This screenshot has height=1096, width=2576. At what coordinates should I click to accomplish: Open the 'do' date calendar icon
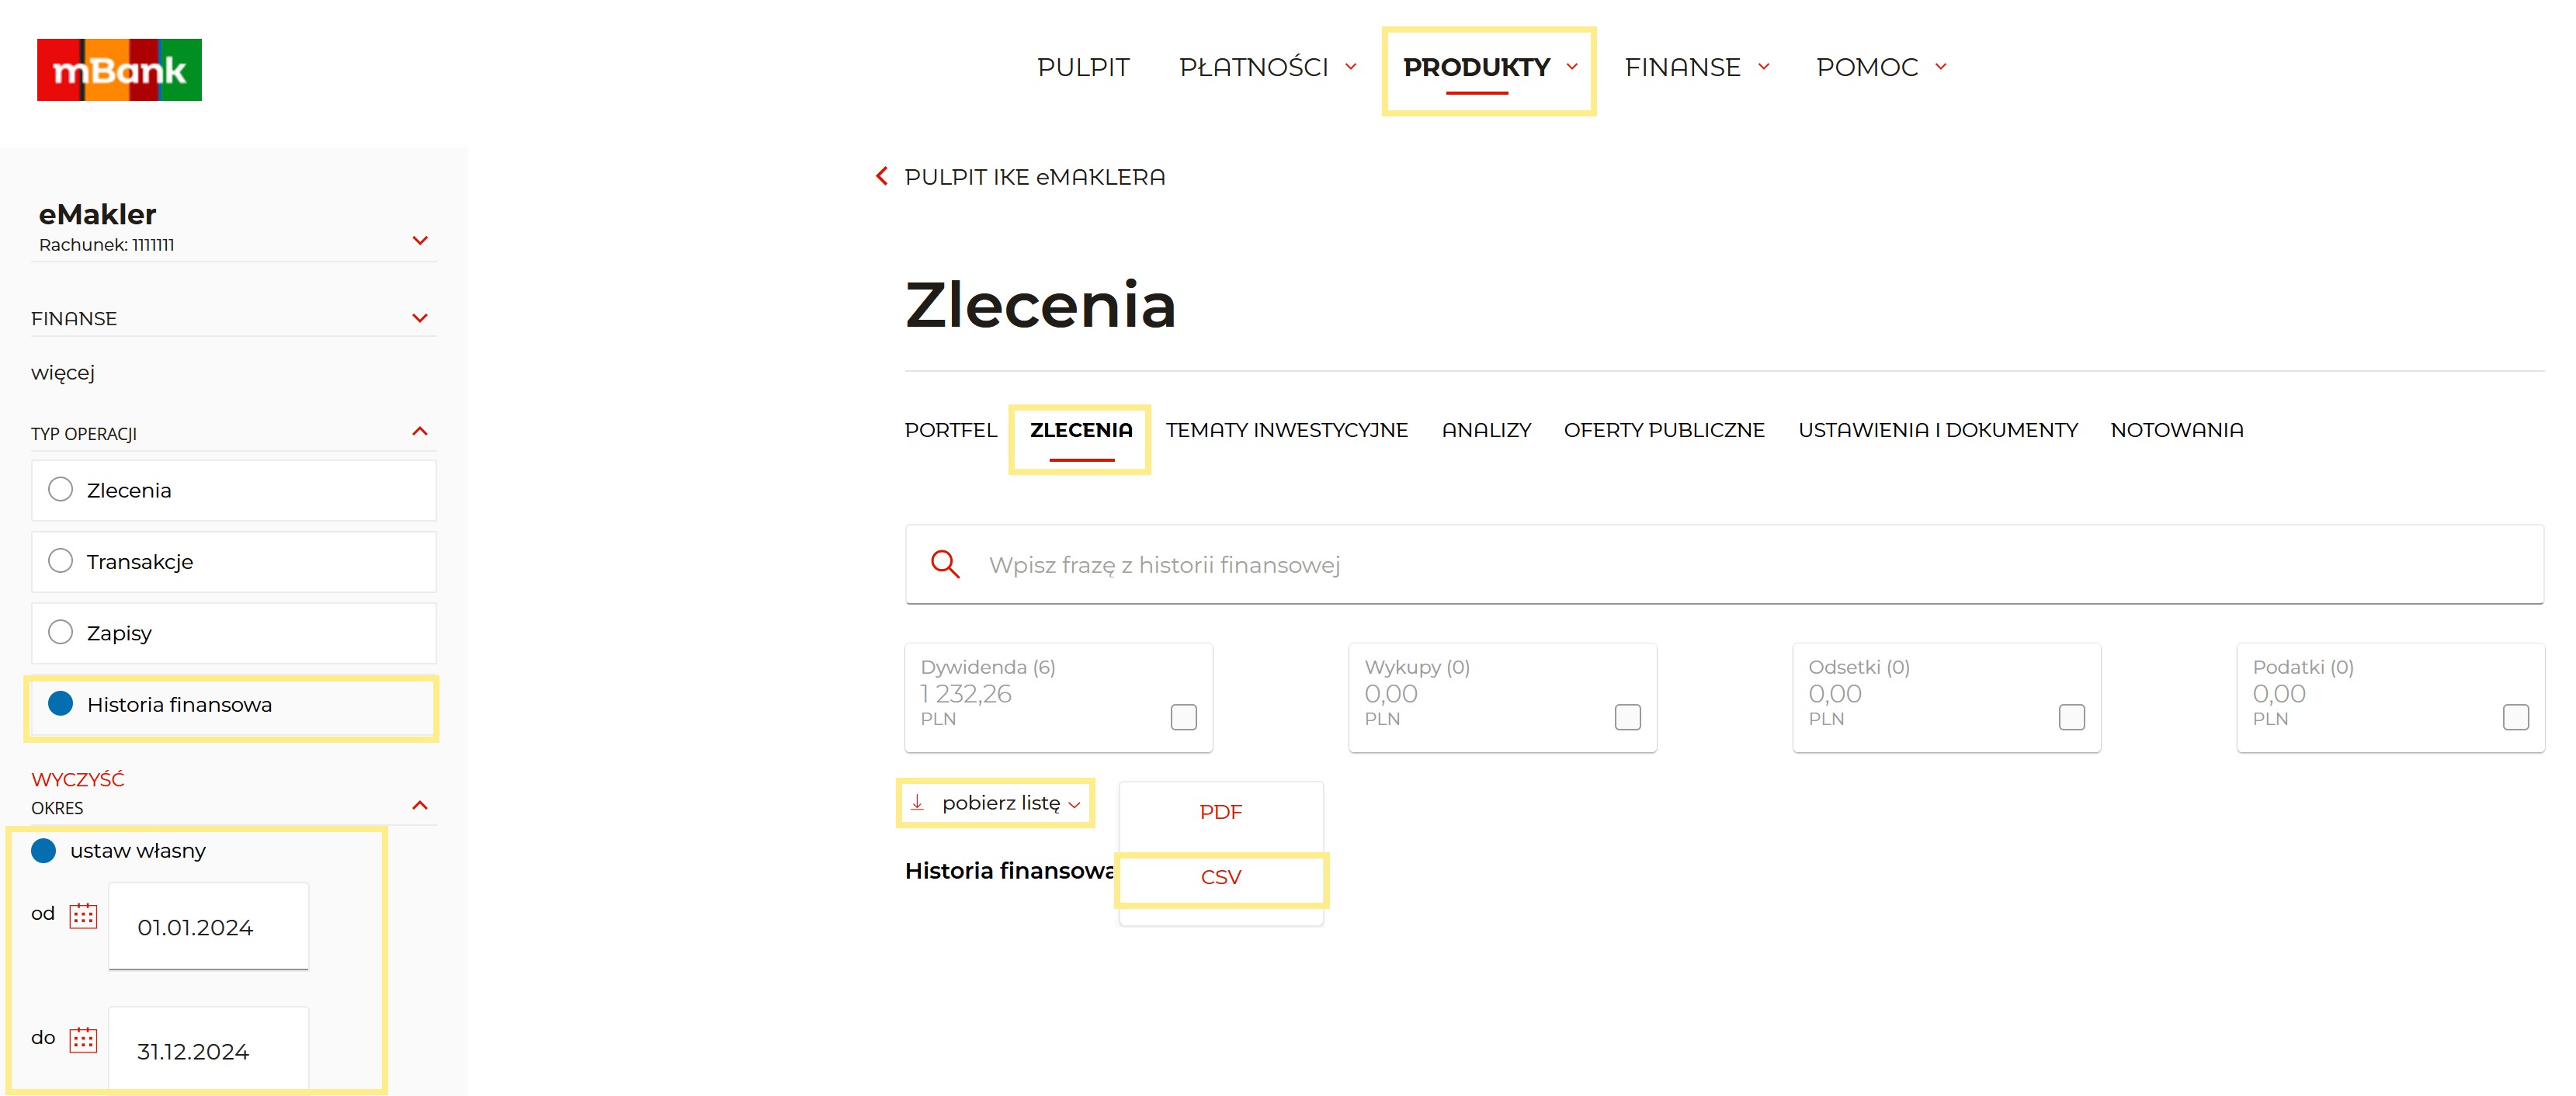83,1039
